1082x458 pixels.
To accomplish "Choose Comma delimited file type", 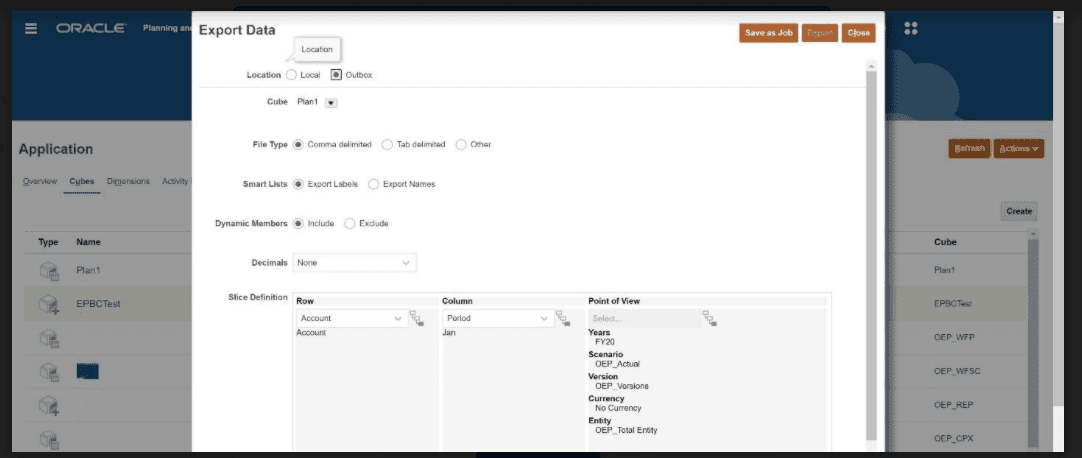I will tap(298, 145).
